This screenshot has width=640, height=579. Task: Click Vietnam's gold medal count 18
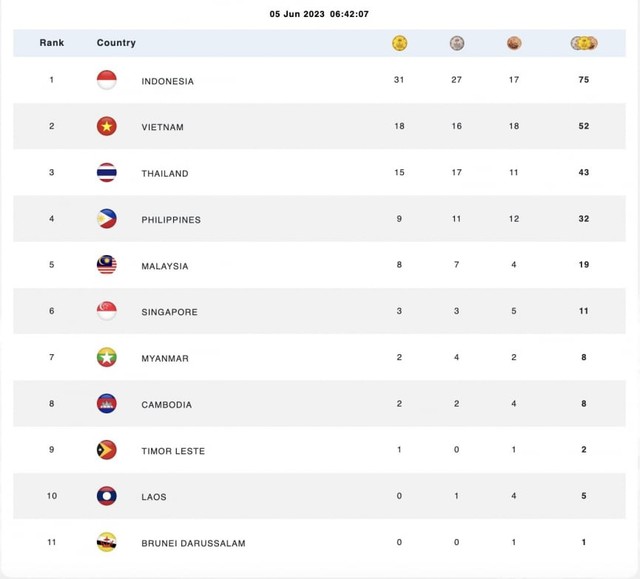pyautogui.click(x=399, y=126)
